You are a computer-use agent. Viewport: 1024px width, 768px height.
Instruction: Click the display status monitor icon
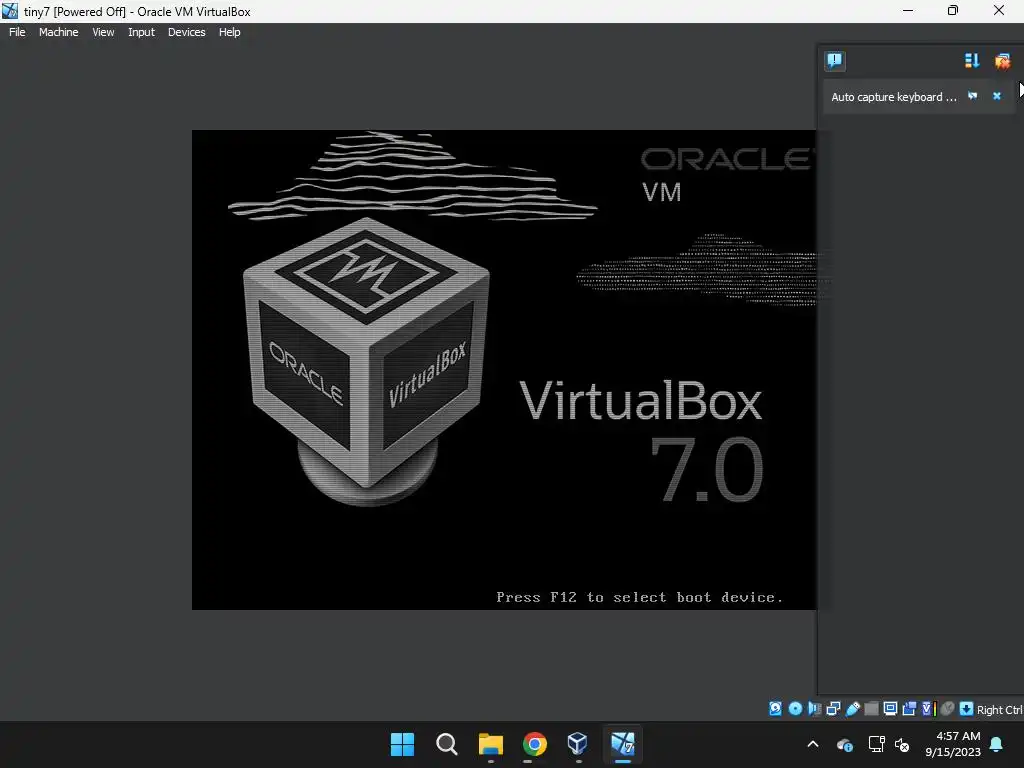[890, 709]
